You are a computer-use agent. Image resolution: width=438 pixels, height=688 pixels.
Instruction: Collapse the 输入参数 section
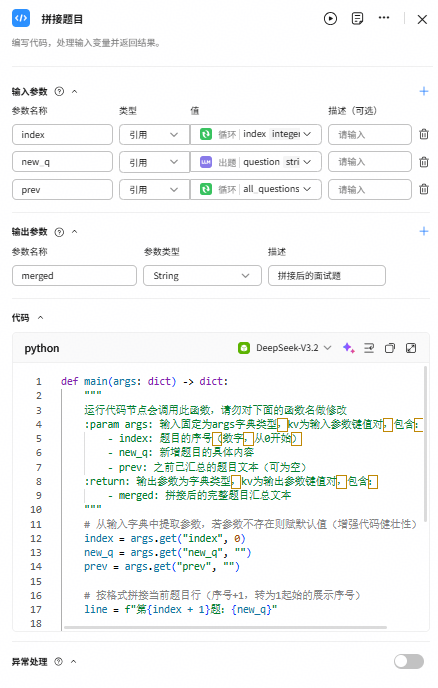click(x=75, y=91)
